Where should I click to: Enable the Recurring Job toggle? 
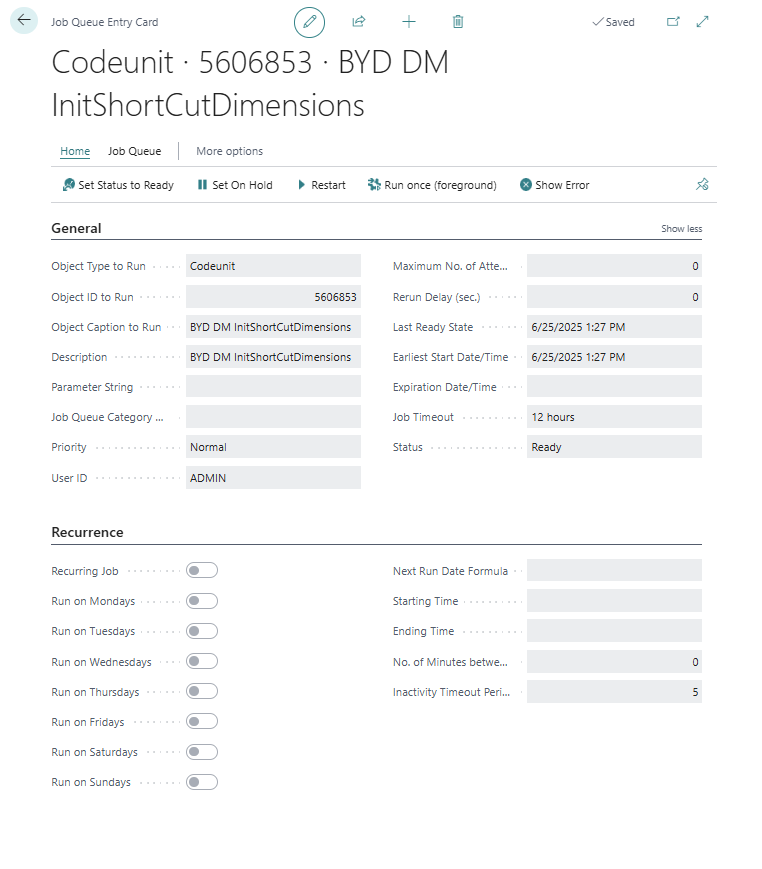[x=201, y=571]
